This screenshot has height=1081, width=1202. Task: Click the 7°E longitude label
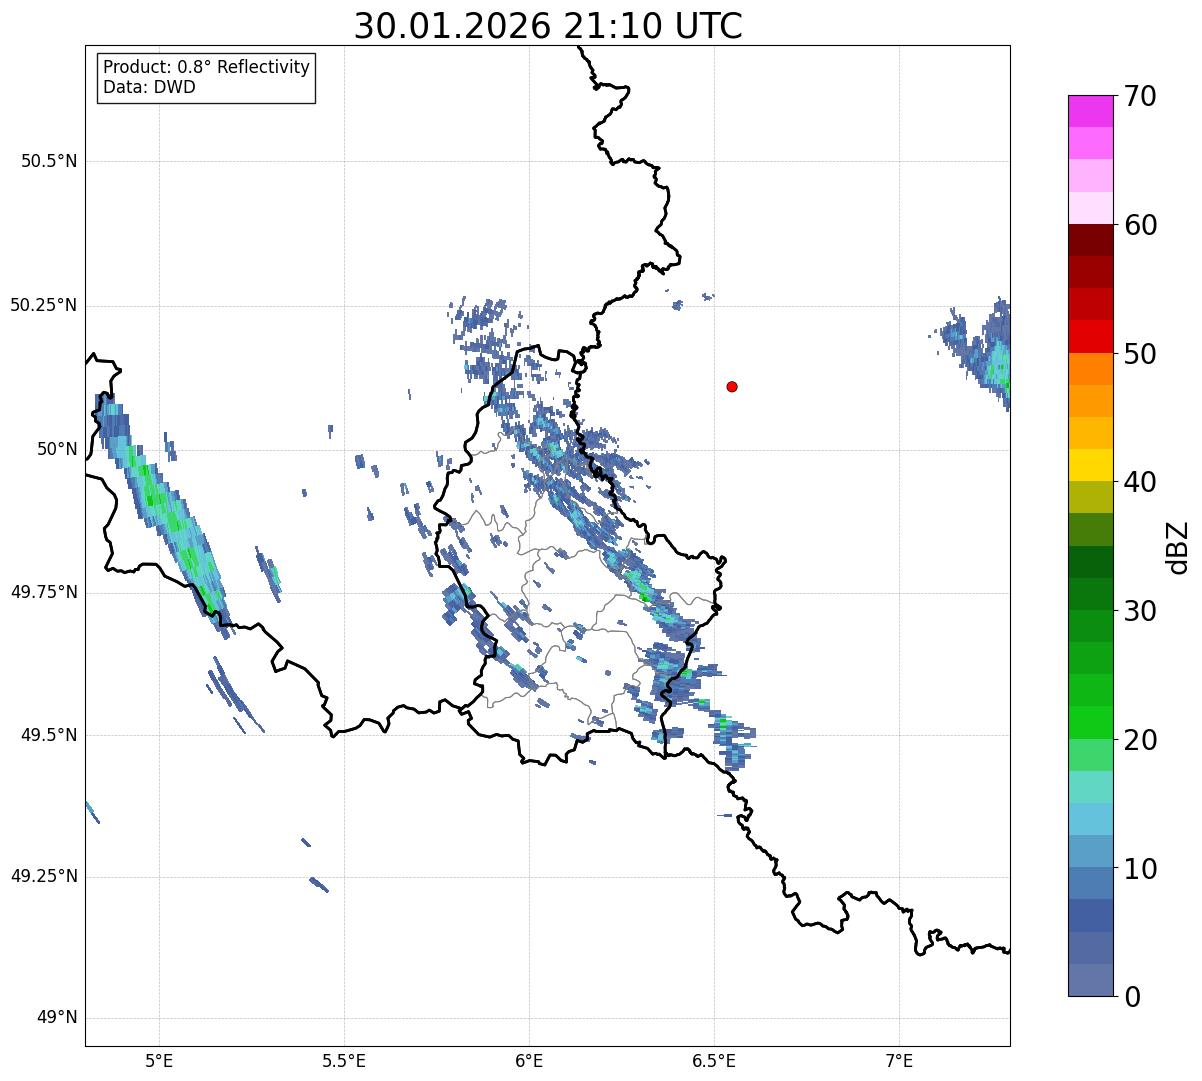tap(899, 1060)
